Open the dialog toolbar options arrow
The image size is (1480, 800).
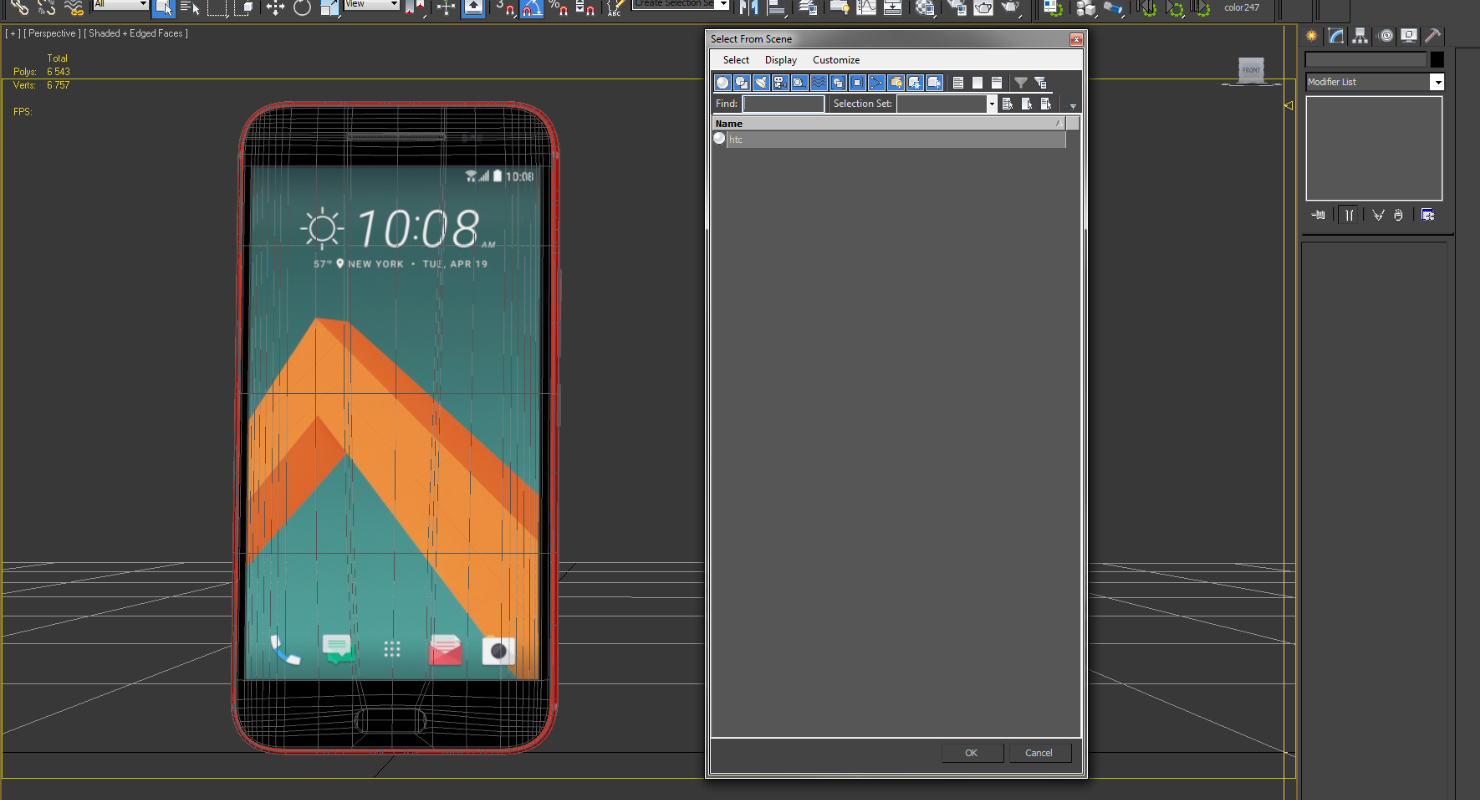[1073, 106]
